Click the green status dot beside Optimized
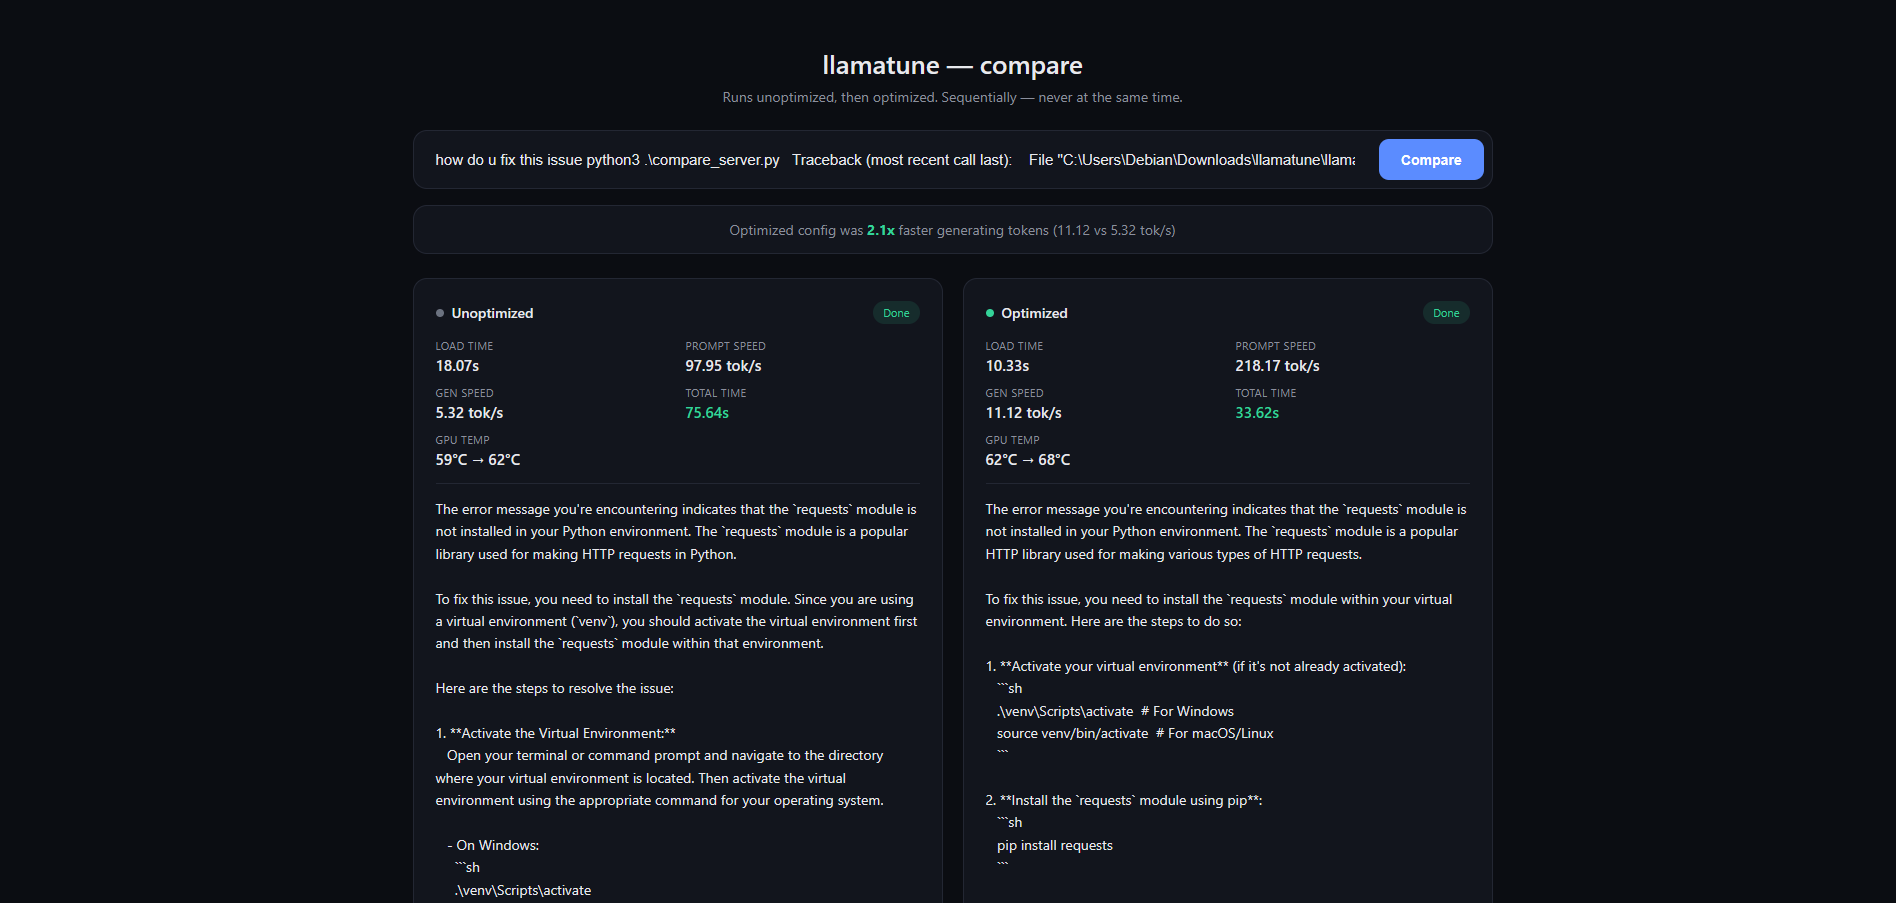The height and width of the screenshot is (903, 1896). (x=990, y=313)
